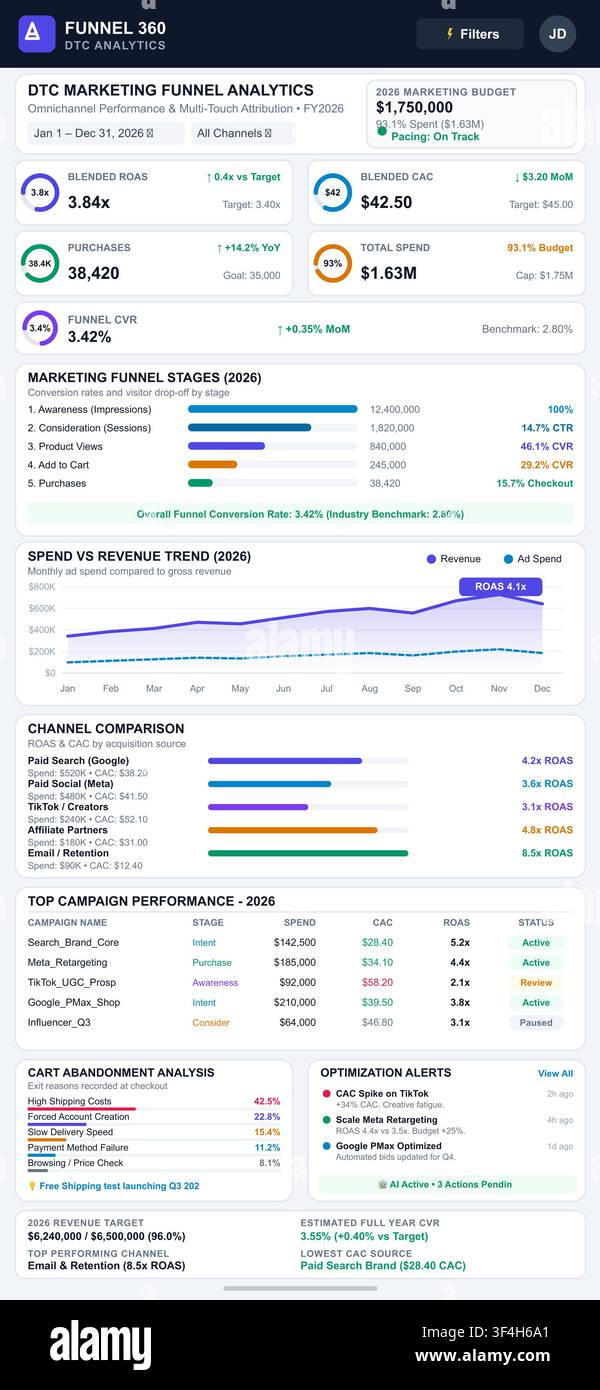Viewport: 600px width, 1390px height.
Task: Open the JD user avatar
Action: [x=557, y=34]
